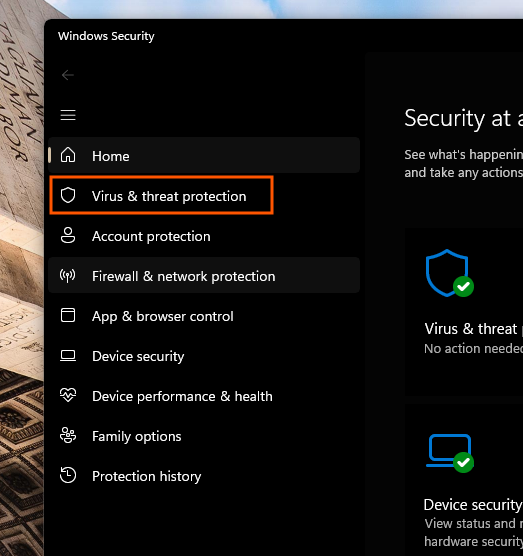The height and width of the screenshot is (556, 523).
Task: Click the Device performance heart icon
Action: pos(68,395)
